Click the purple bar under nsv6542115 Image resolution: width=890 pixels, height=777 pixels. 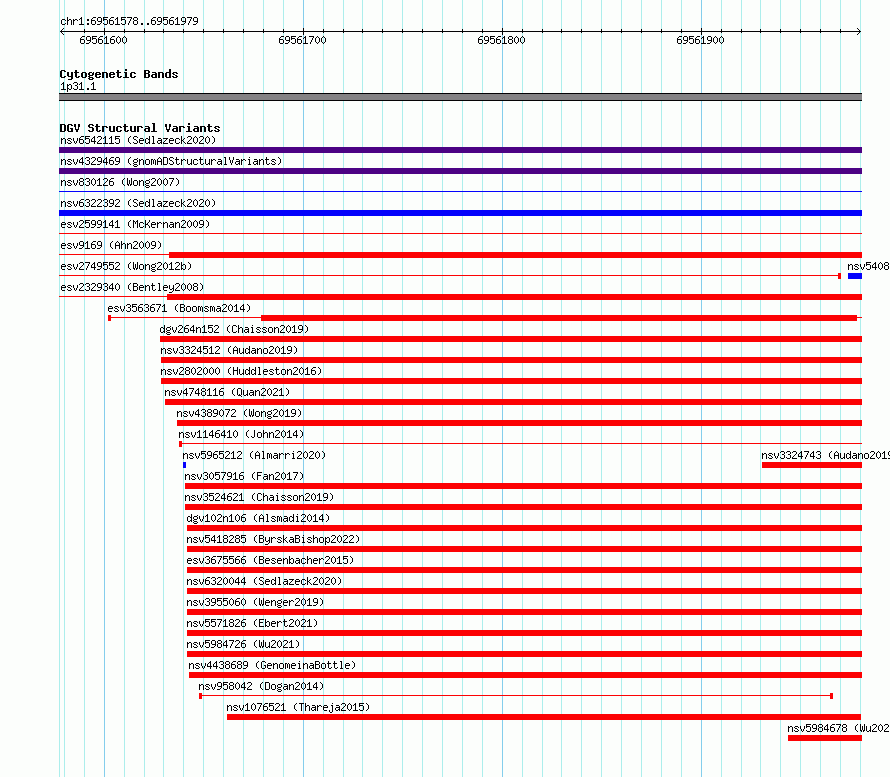pyautogui.click(x=460, y=150)
